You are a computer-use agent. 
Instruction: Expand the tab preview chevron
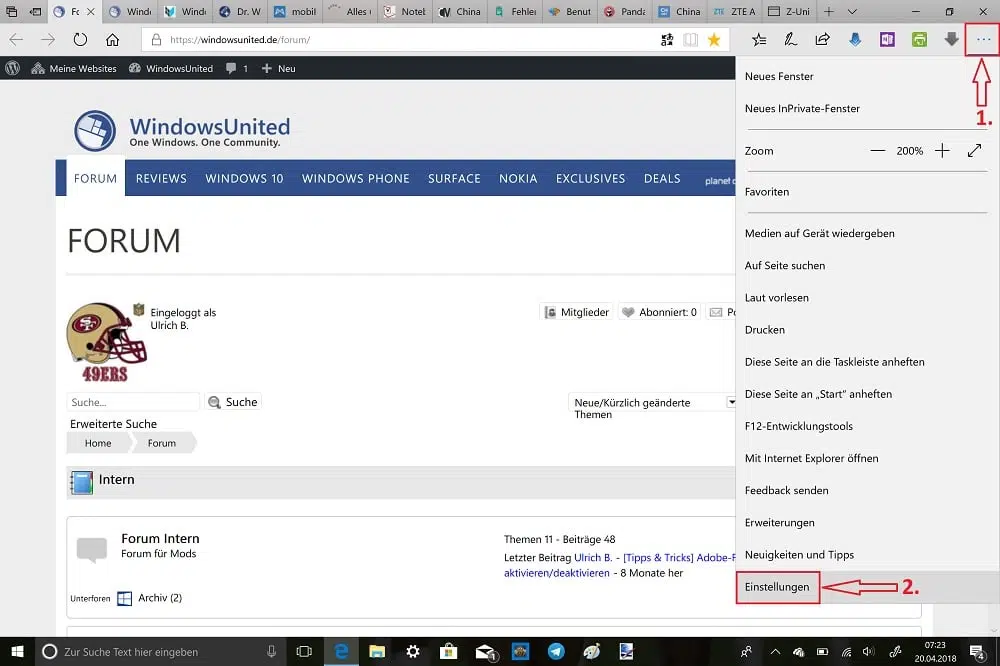(x=852, y=11)
